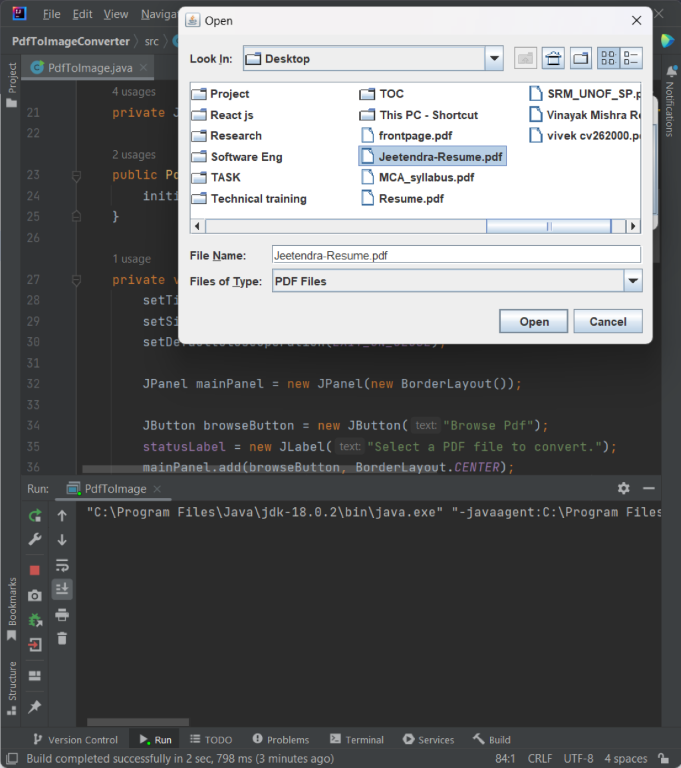Select the PdfToImage run tab
681x768 pixels.
tap(115, 489)
